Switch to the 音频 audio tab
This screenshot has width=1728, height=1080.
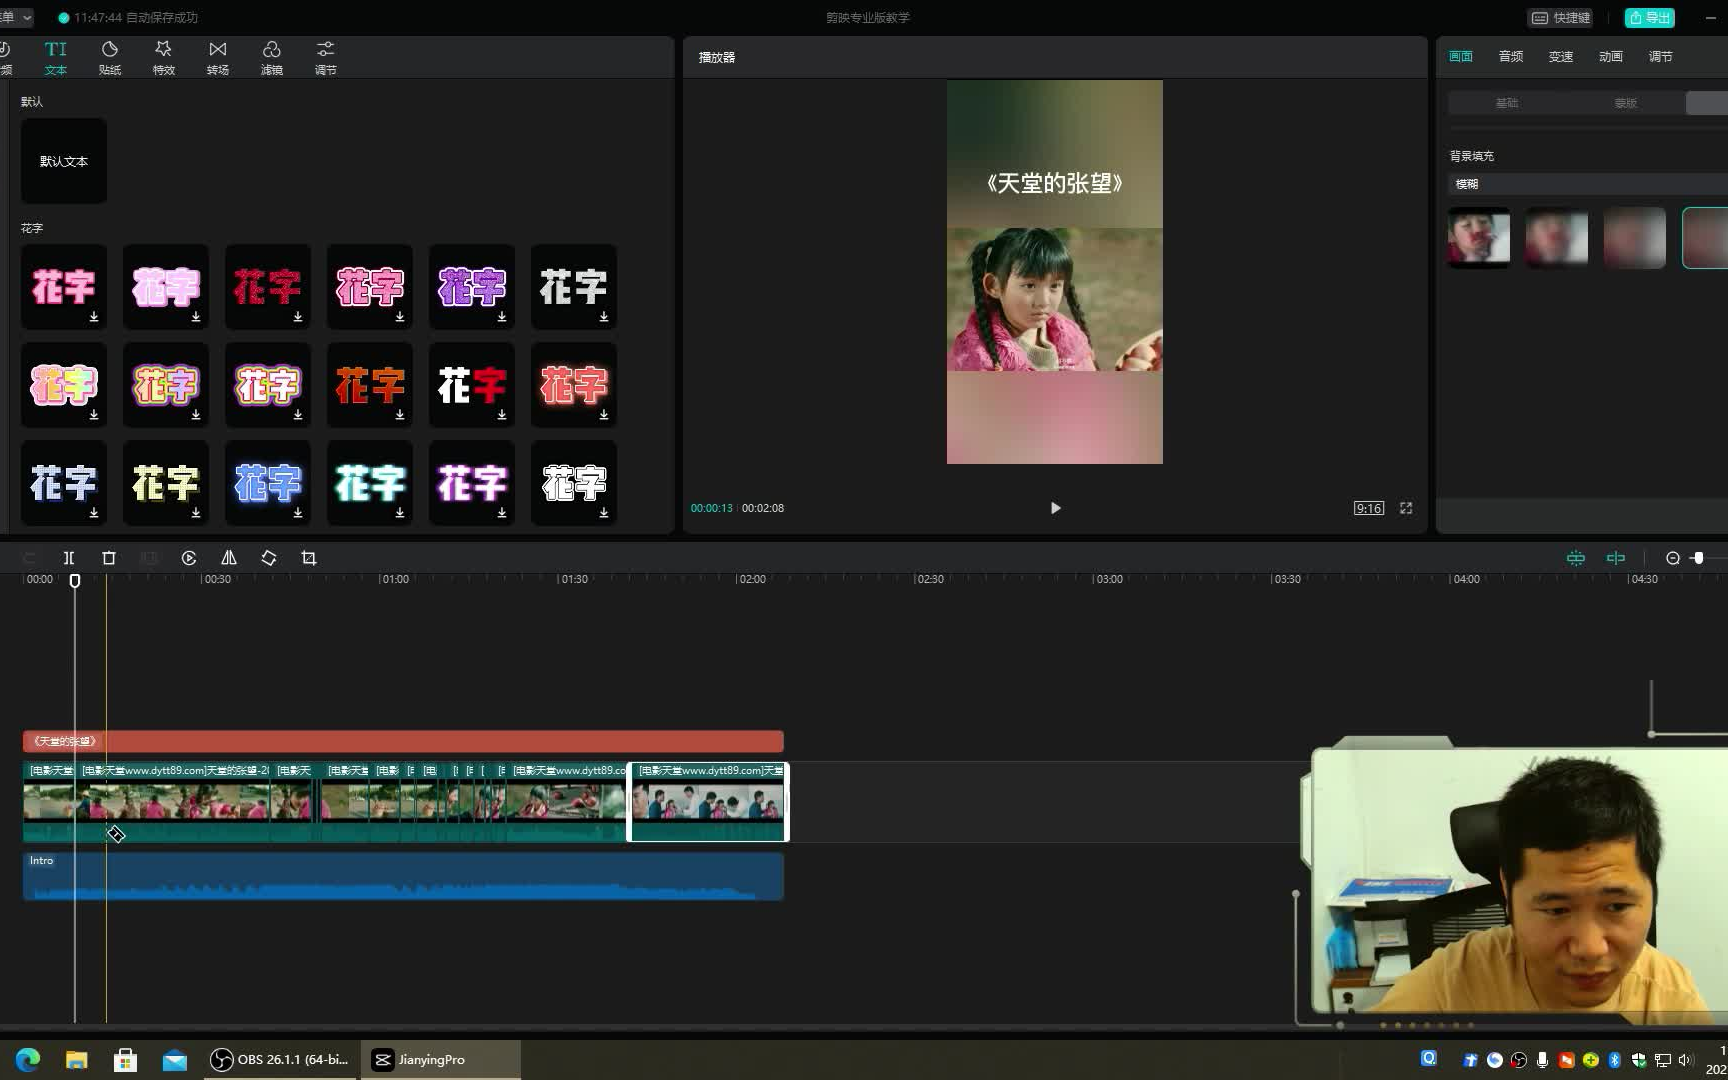(1511, 57)
